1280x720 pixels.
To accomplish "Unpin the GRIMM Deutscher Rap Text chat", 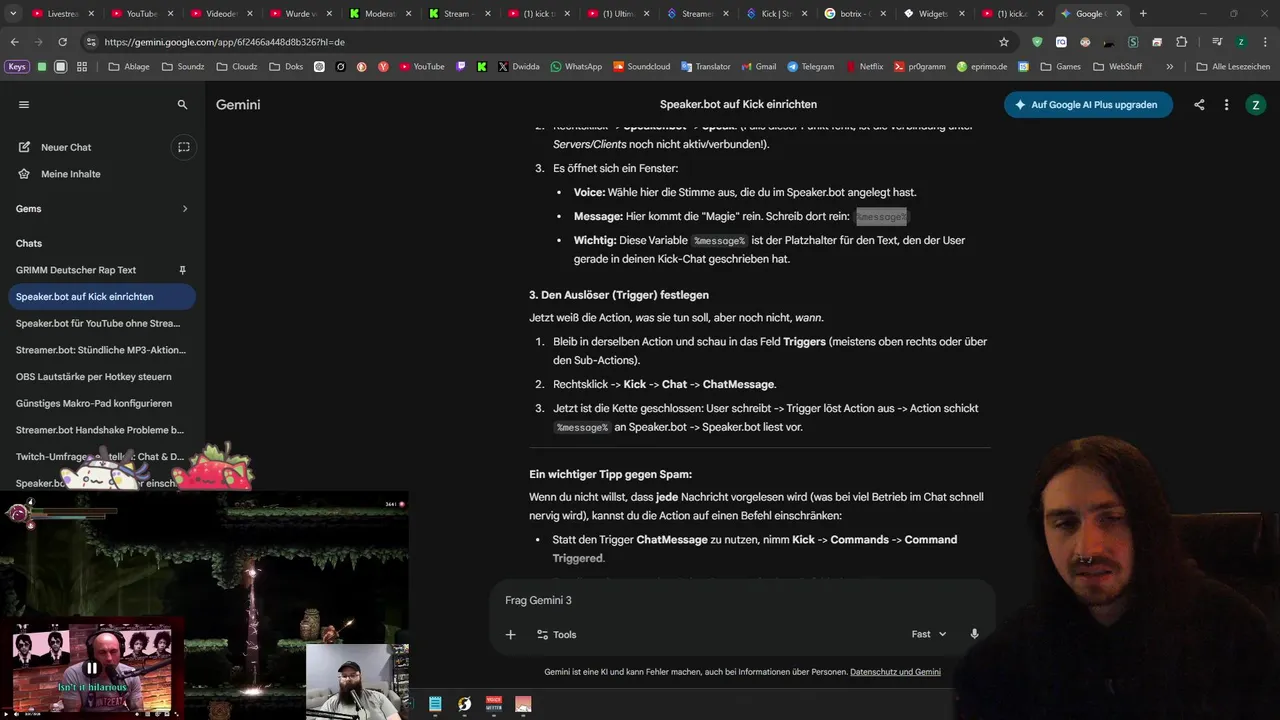I will (x=182, y=270).
